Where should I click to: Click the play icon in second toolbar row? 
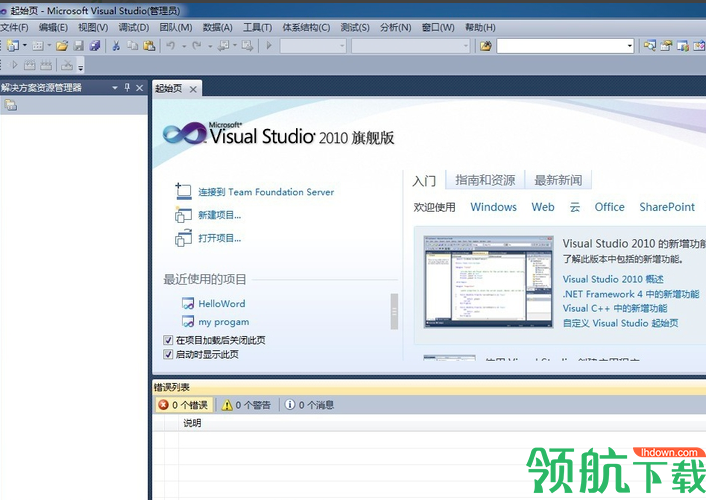pyautogui.click(x=14, y=65)
